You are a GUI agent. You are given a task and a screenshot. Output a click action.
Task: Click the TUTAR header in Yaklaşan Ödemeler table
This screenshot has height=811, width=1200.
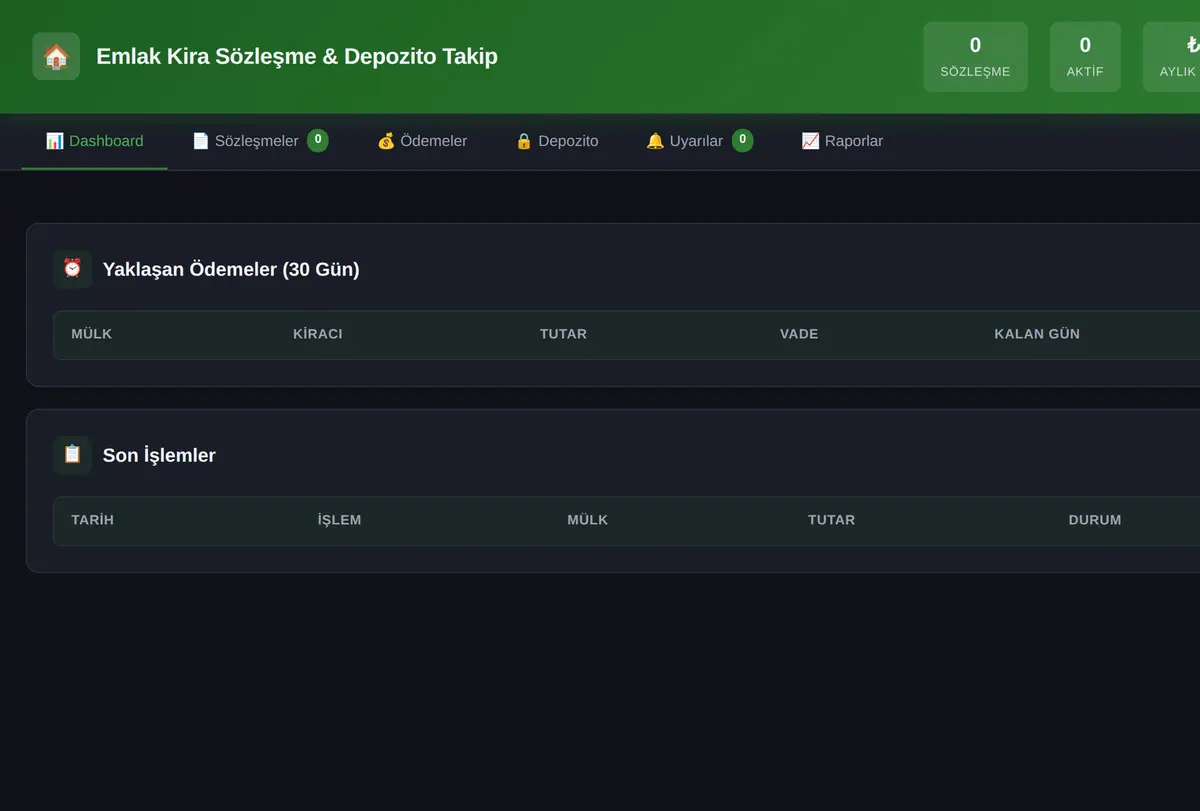tap(564, 334)
